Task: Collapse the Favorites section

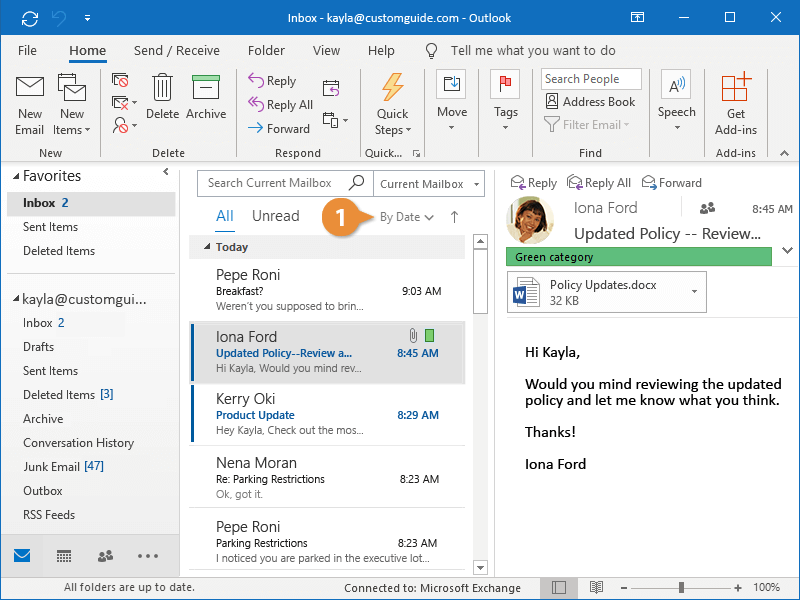Action: coord(16,176)
